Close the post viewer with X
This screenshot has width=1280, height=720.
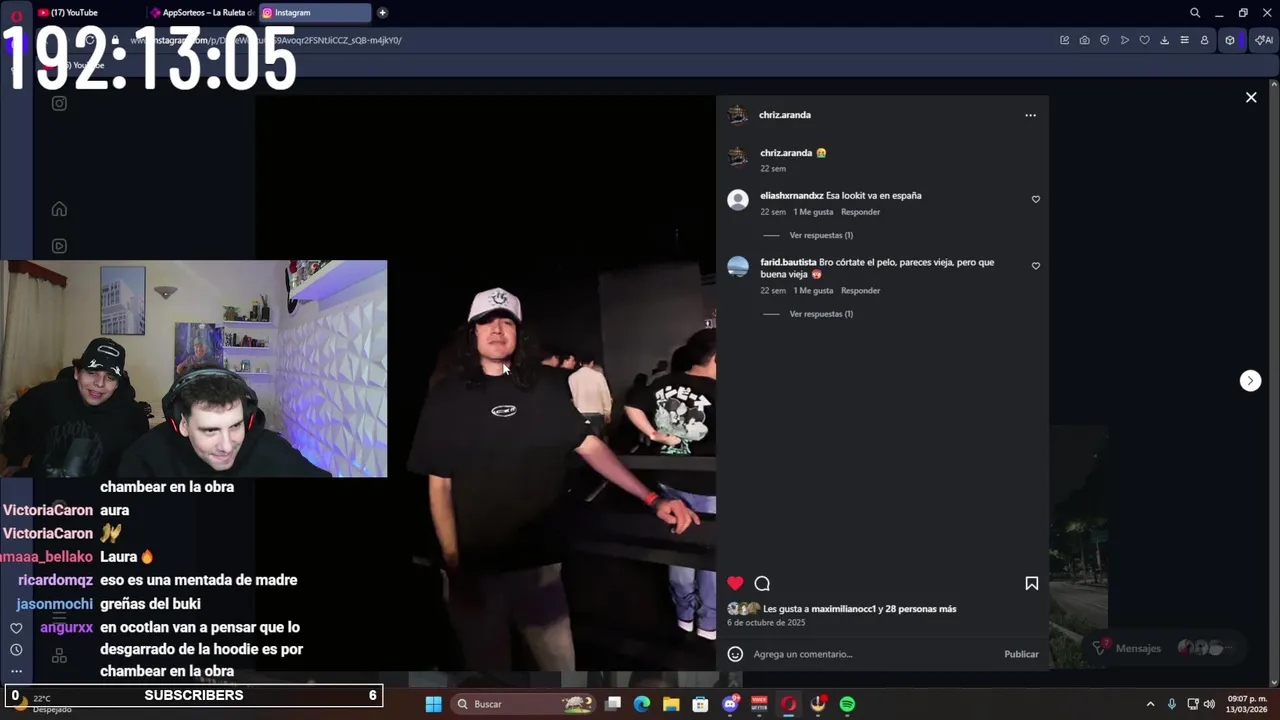coord(1250,97)
